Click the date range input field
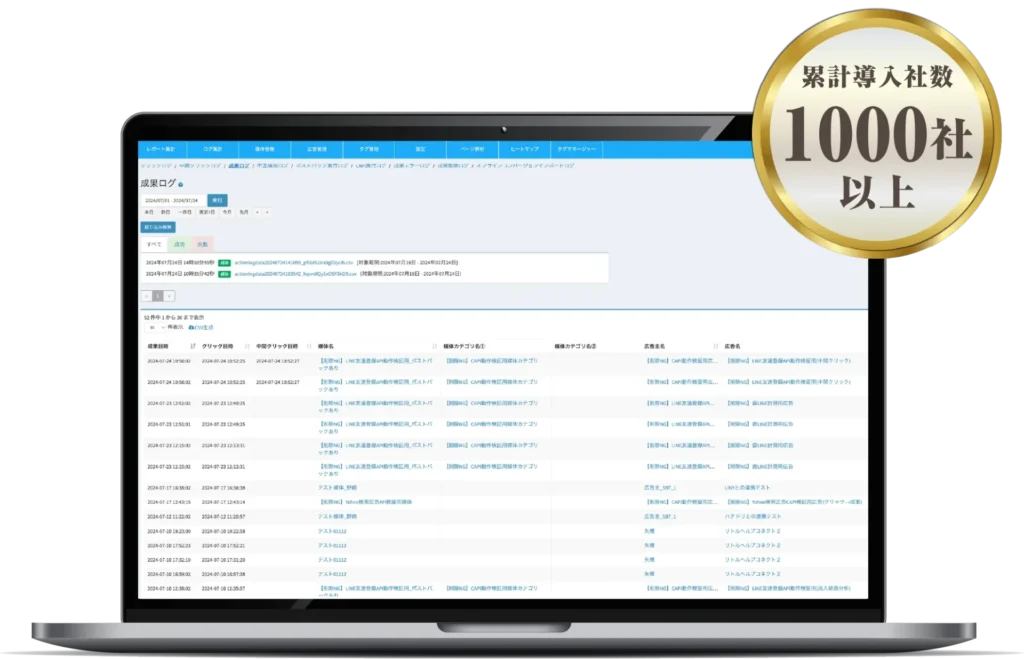1024x659 pixels. click(x=173, y=200)
